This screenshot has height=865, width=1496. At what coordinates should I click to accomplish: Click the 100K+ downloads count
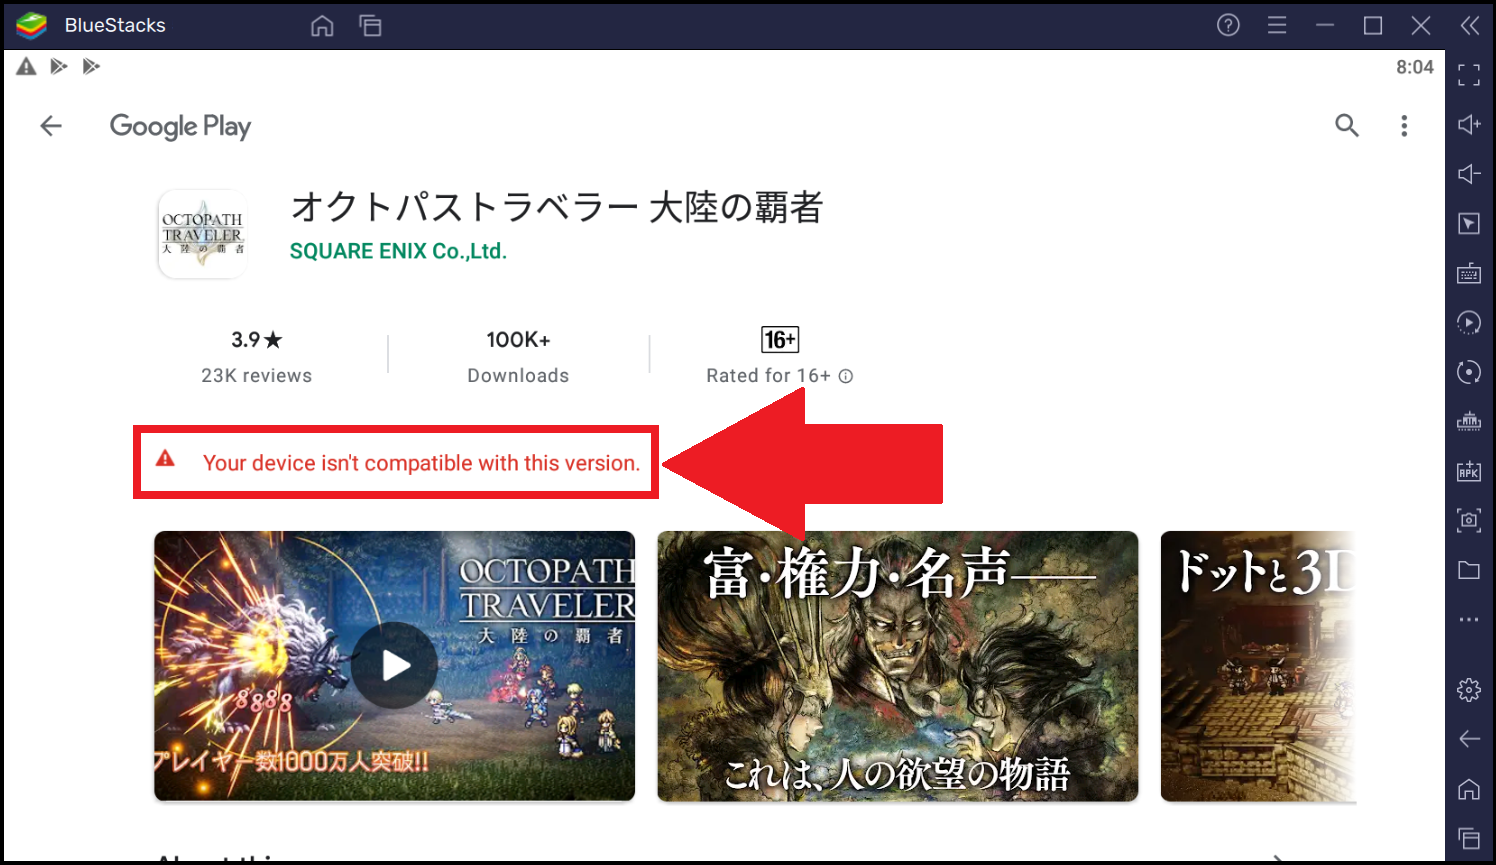coord(518,340)
